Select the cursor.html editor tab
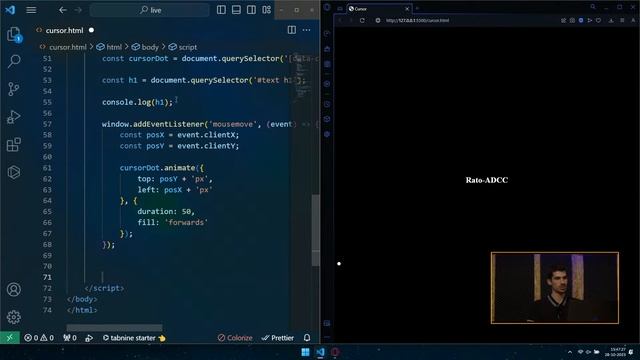Image resolution: width=640 pixels, height=360 pixels. [64, 30]
